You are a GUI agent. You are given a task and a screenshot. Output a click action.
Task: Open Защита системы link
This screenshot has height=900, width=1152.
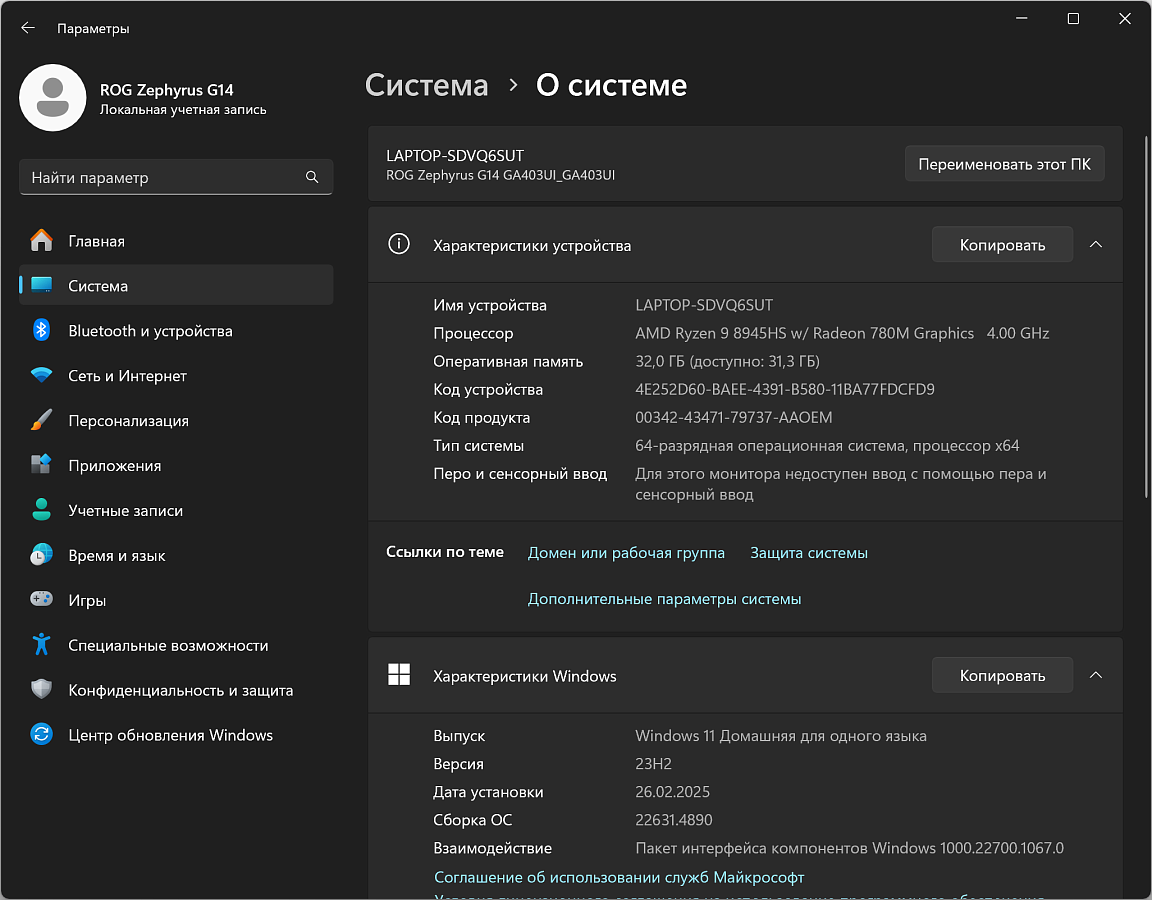pyautogui.click(x=809, y=552)
